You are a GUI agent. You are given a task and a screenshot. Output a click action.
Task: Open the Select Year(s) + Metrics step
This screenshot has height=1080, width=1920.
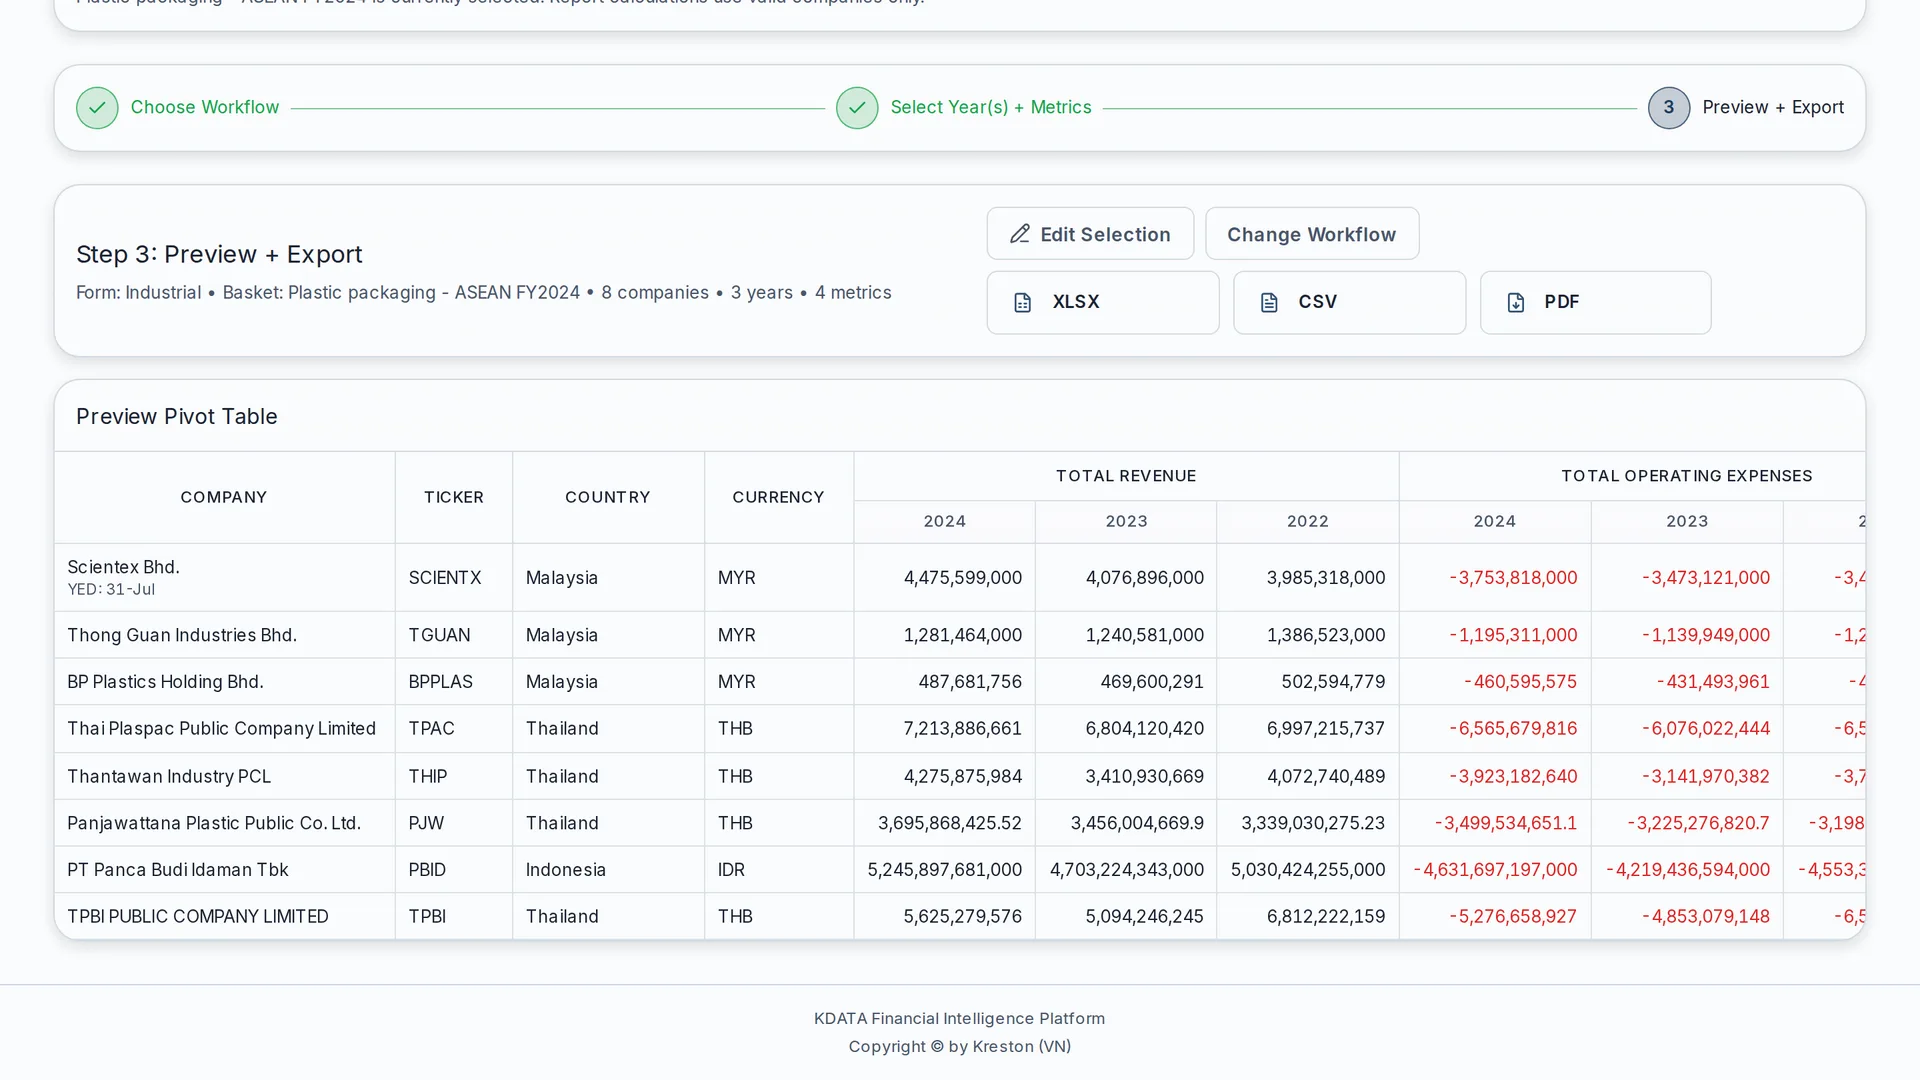click(x=991, y=107)
